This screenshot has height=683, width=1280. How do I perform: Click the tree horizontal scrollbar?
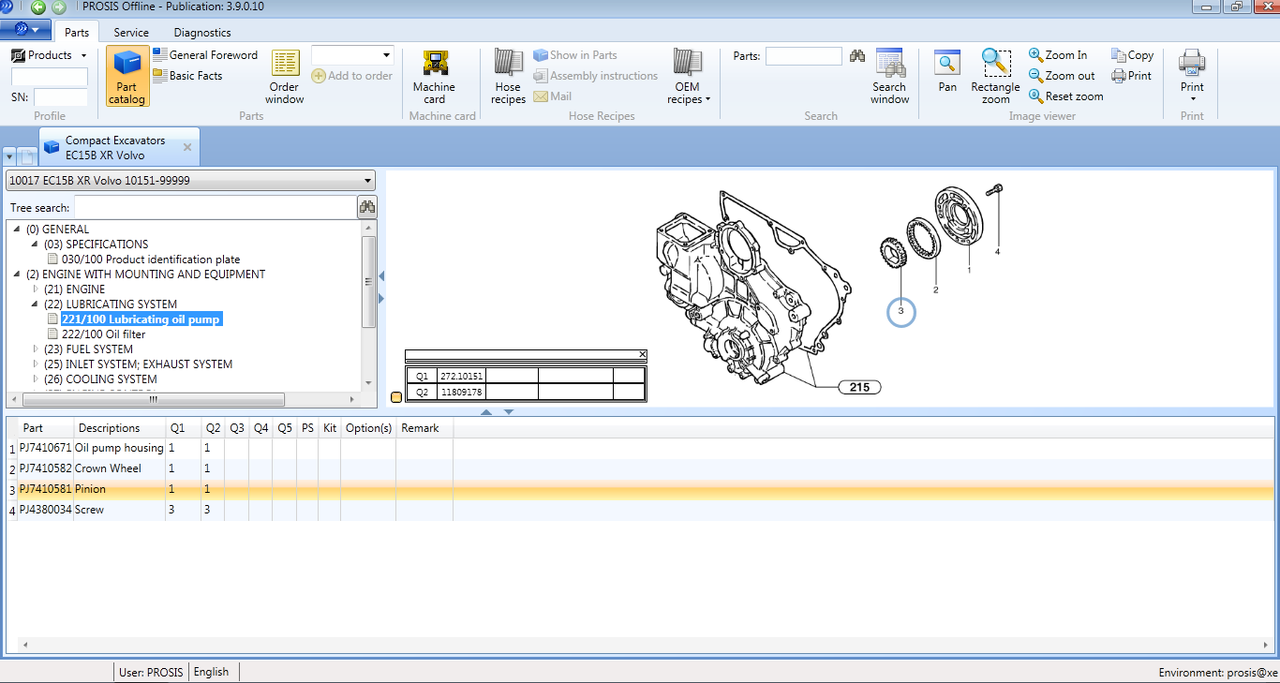click(152, 399)
